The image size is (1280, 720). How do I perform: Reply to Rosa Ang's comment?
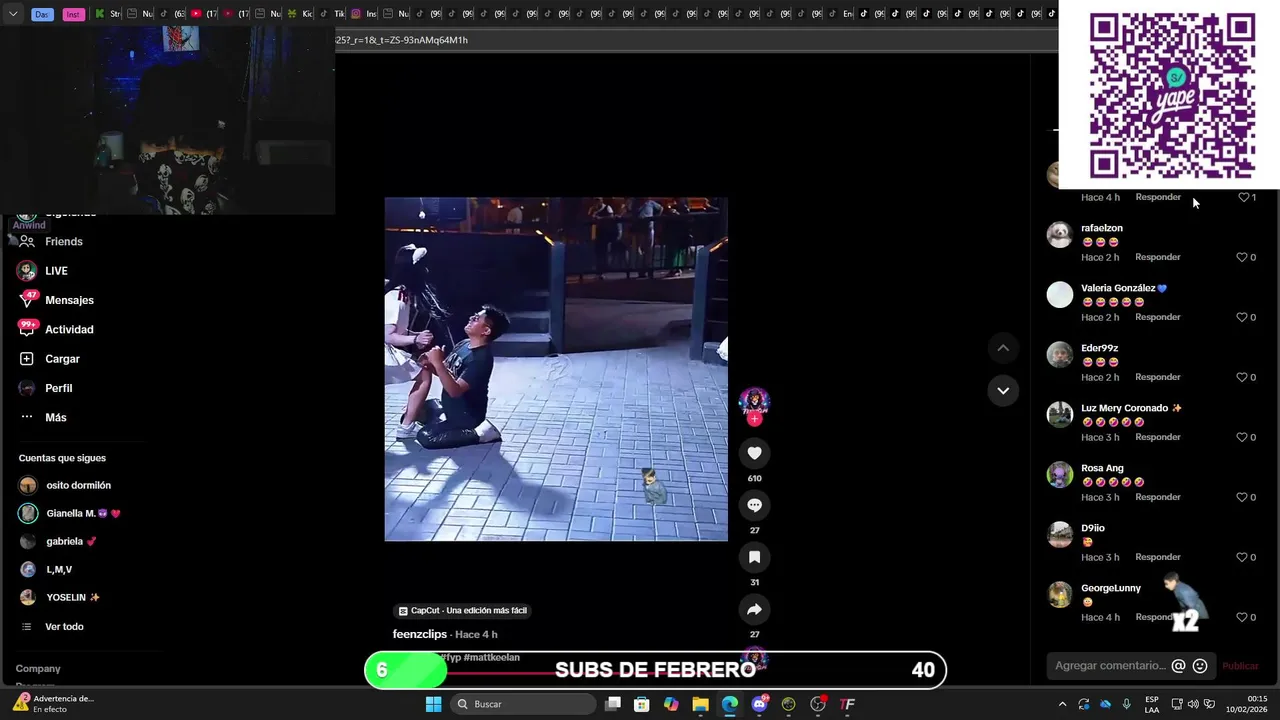(x=1158, y=497)
